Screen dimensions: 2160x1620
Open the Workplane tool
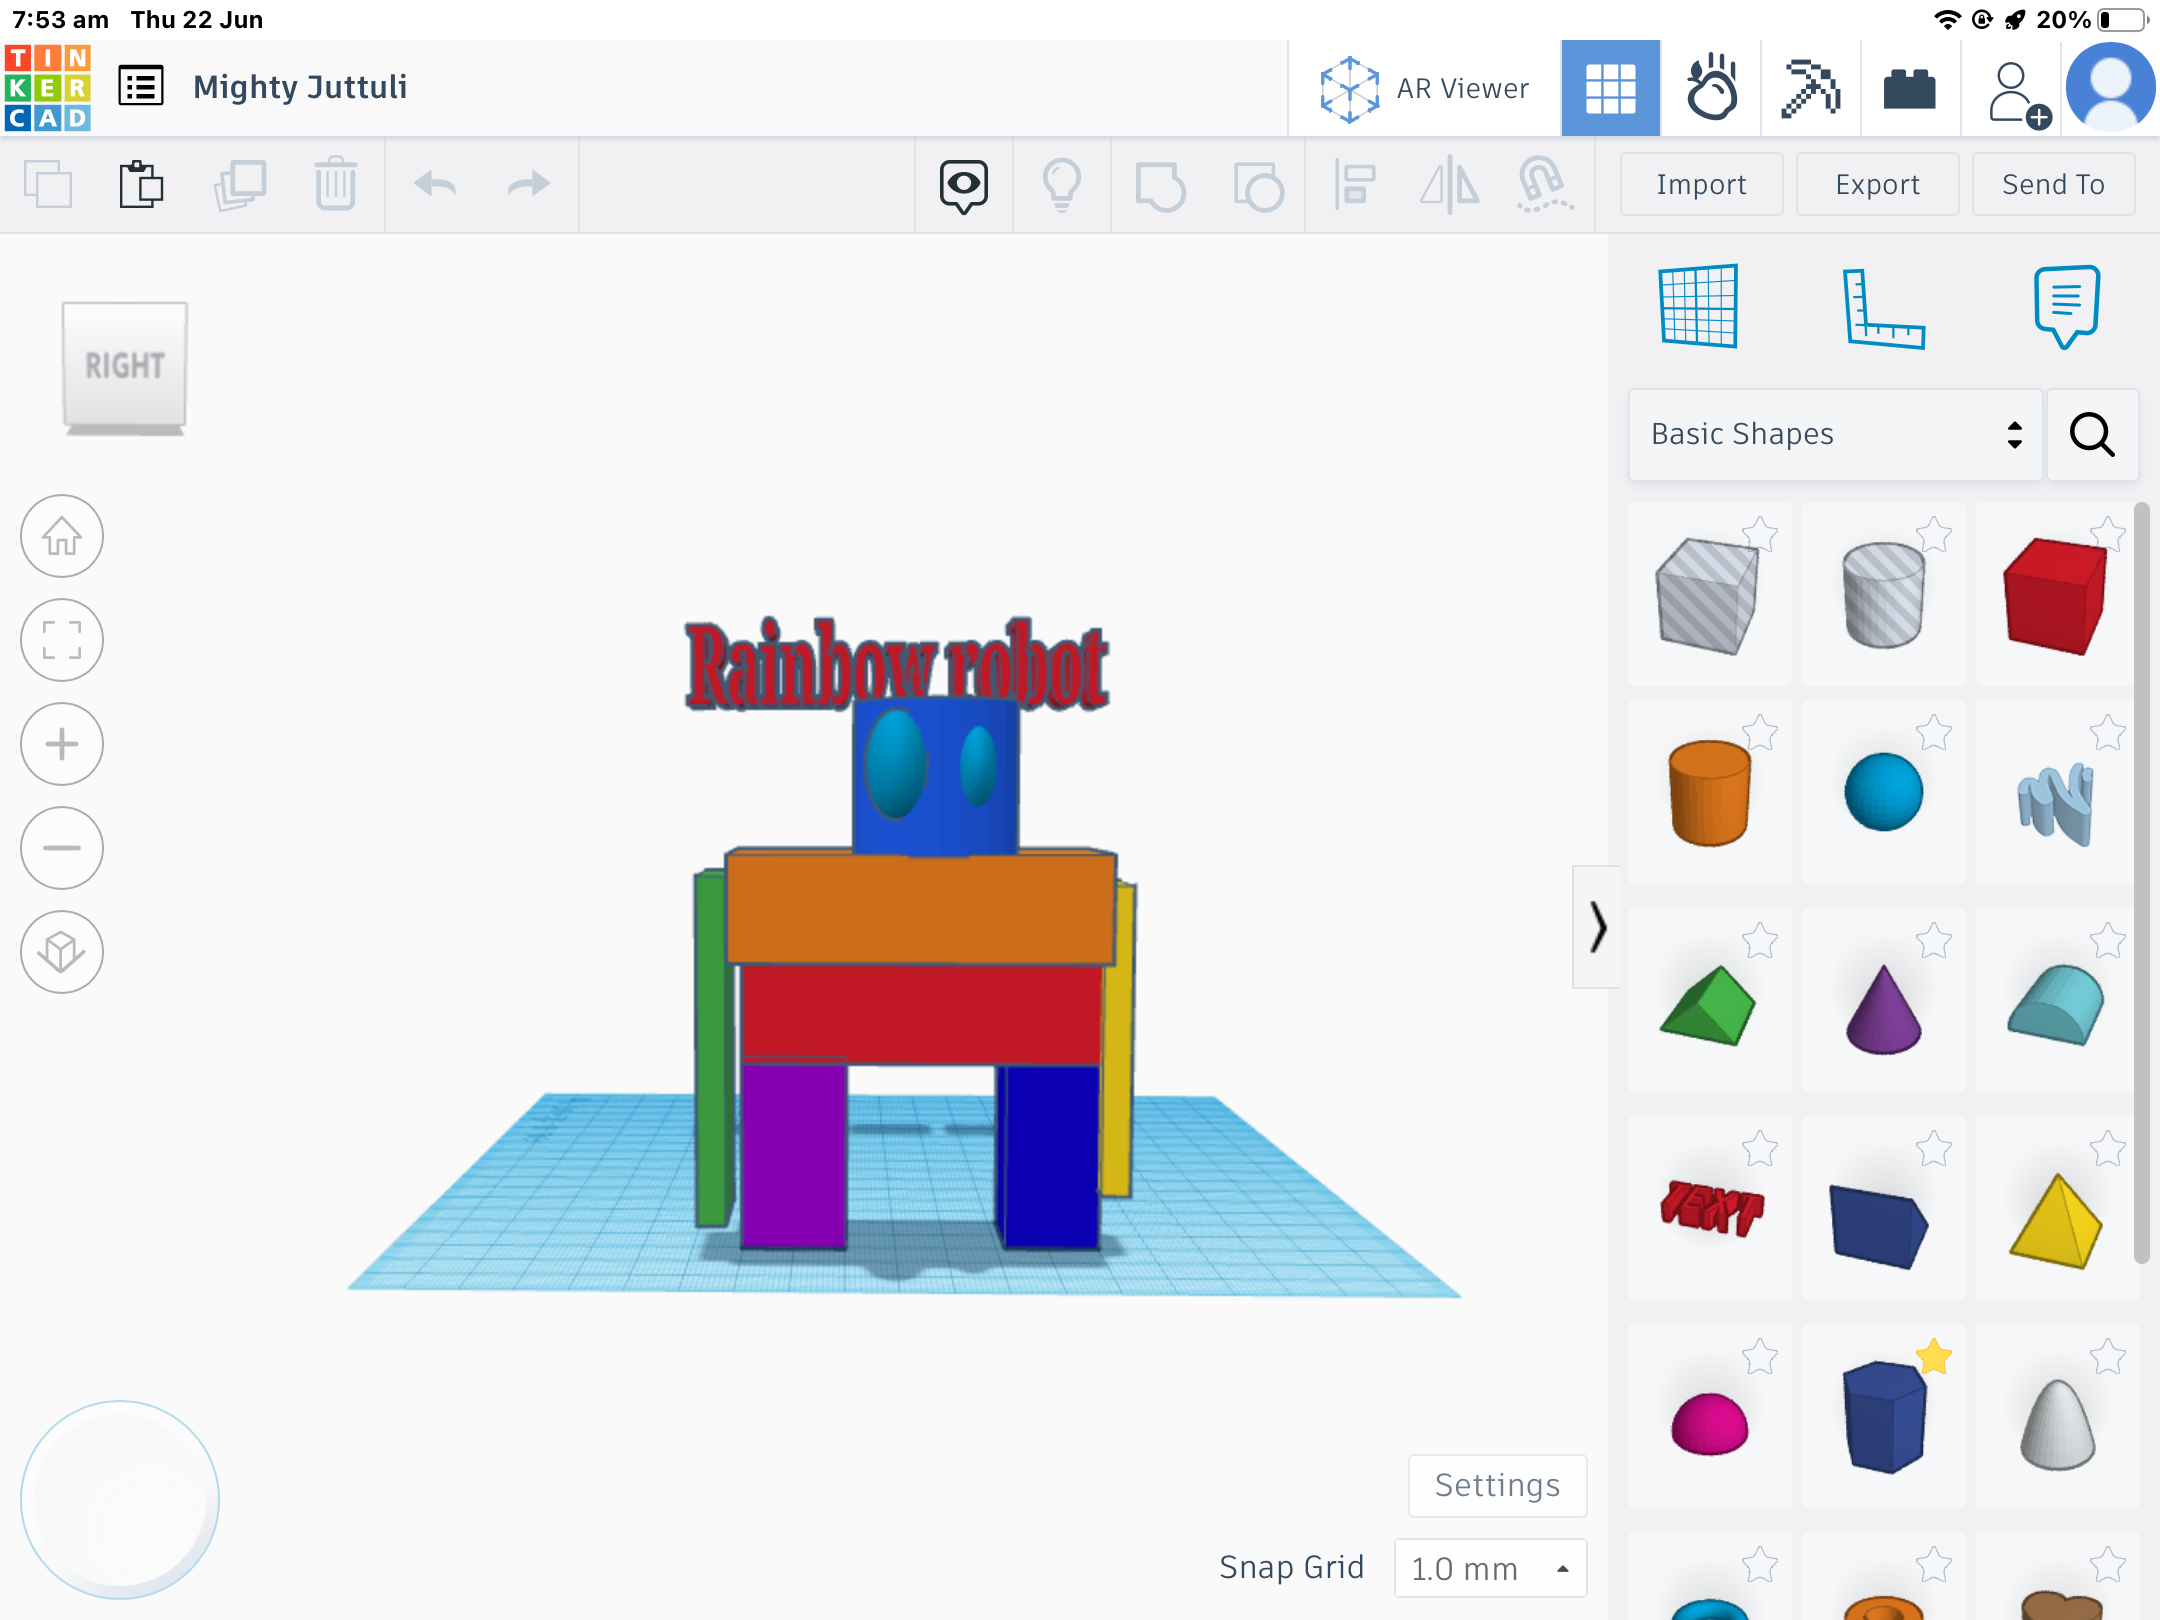click(1698, 306)
